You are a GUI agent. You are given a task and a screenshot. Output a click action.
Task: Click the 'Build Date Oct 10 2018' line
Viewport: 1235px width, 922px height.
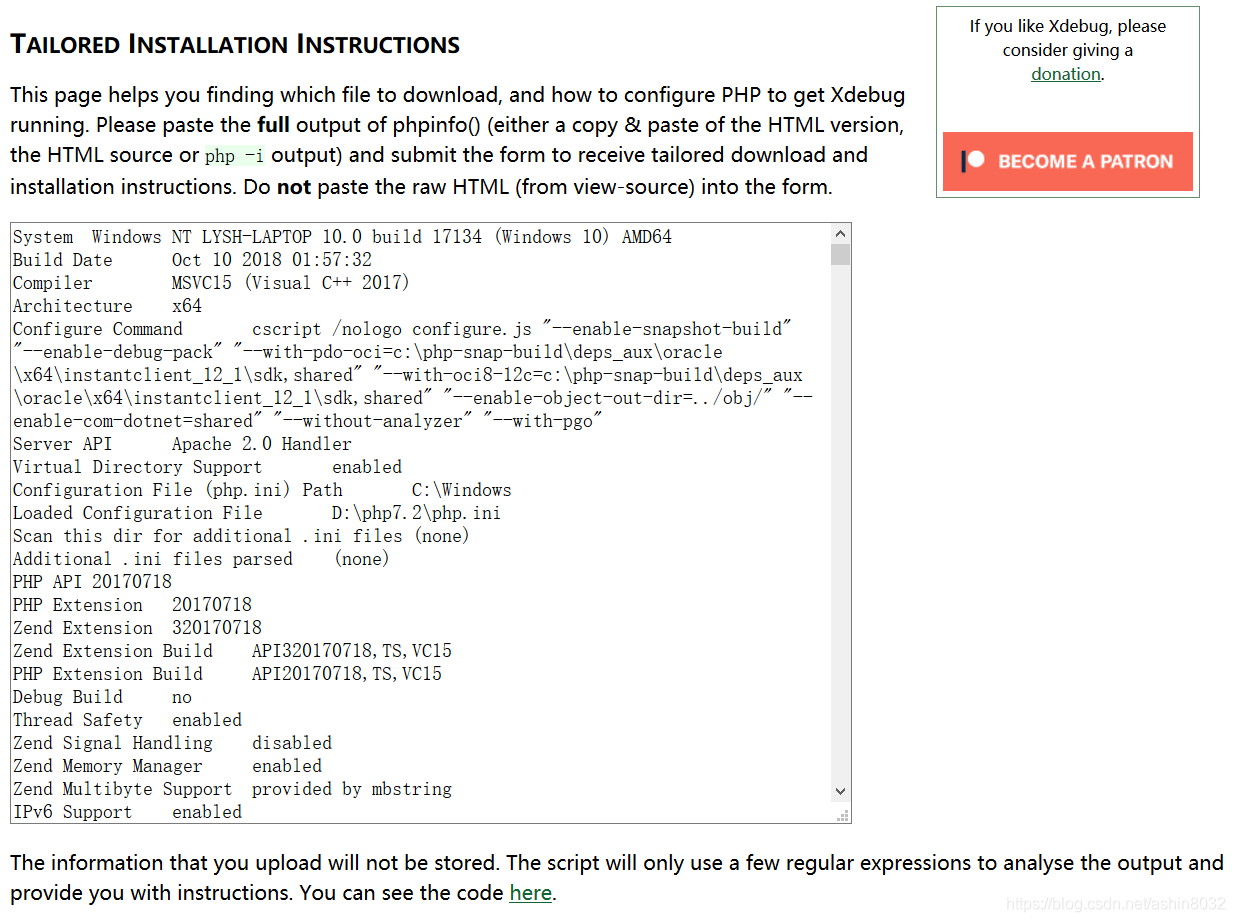(192, 260)
